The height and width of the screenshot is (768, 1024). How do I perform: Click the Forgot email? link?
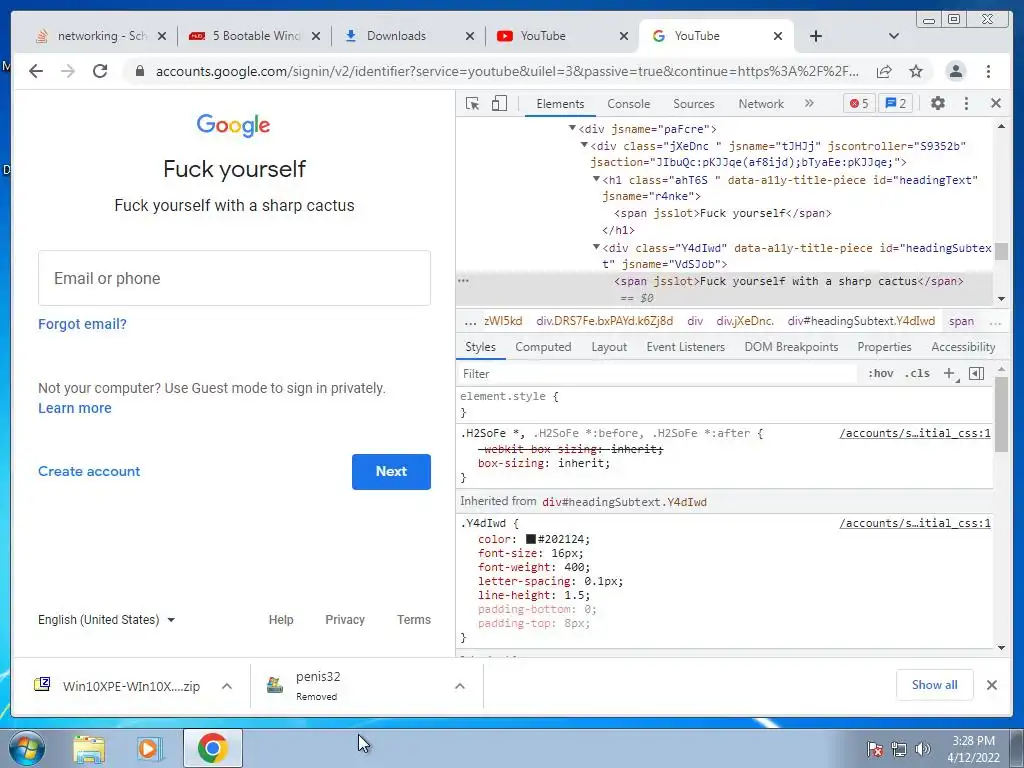click(82, 324)
